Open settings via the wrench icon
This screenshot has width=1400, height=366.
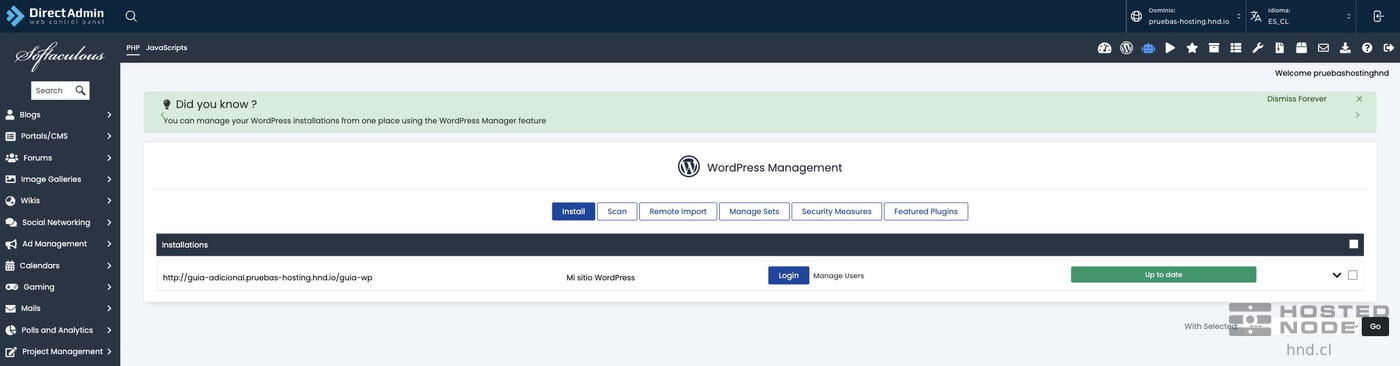coord(1258,48)
